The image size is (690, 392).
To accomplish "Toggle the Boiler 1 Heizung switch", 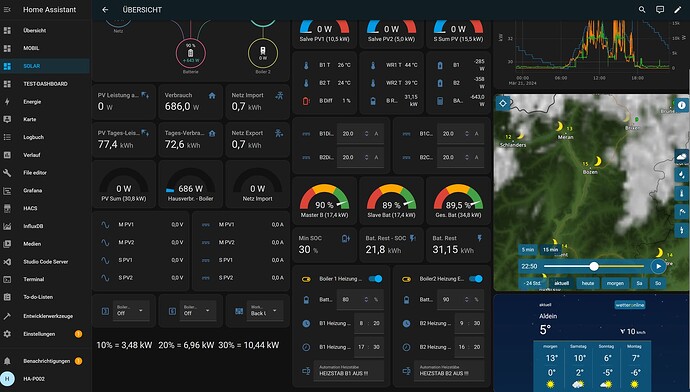I will point(375,278).
